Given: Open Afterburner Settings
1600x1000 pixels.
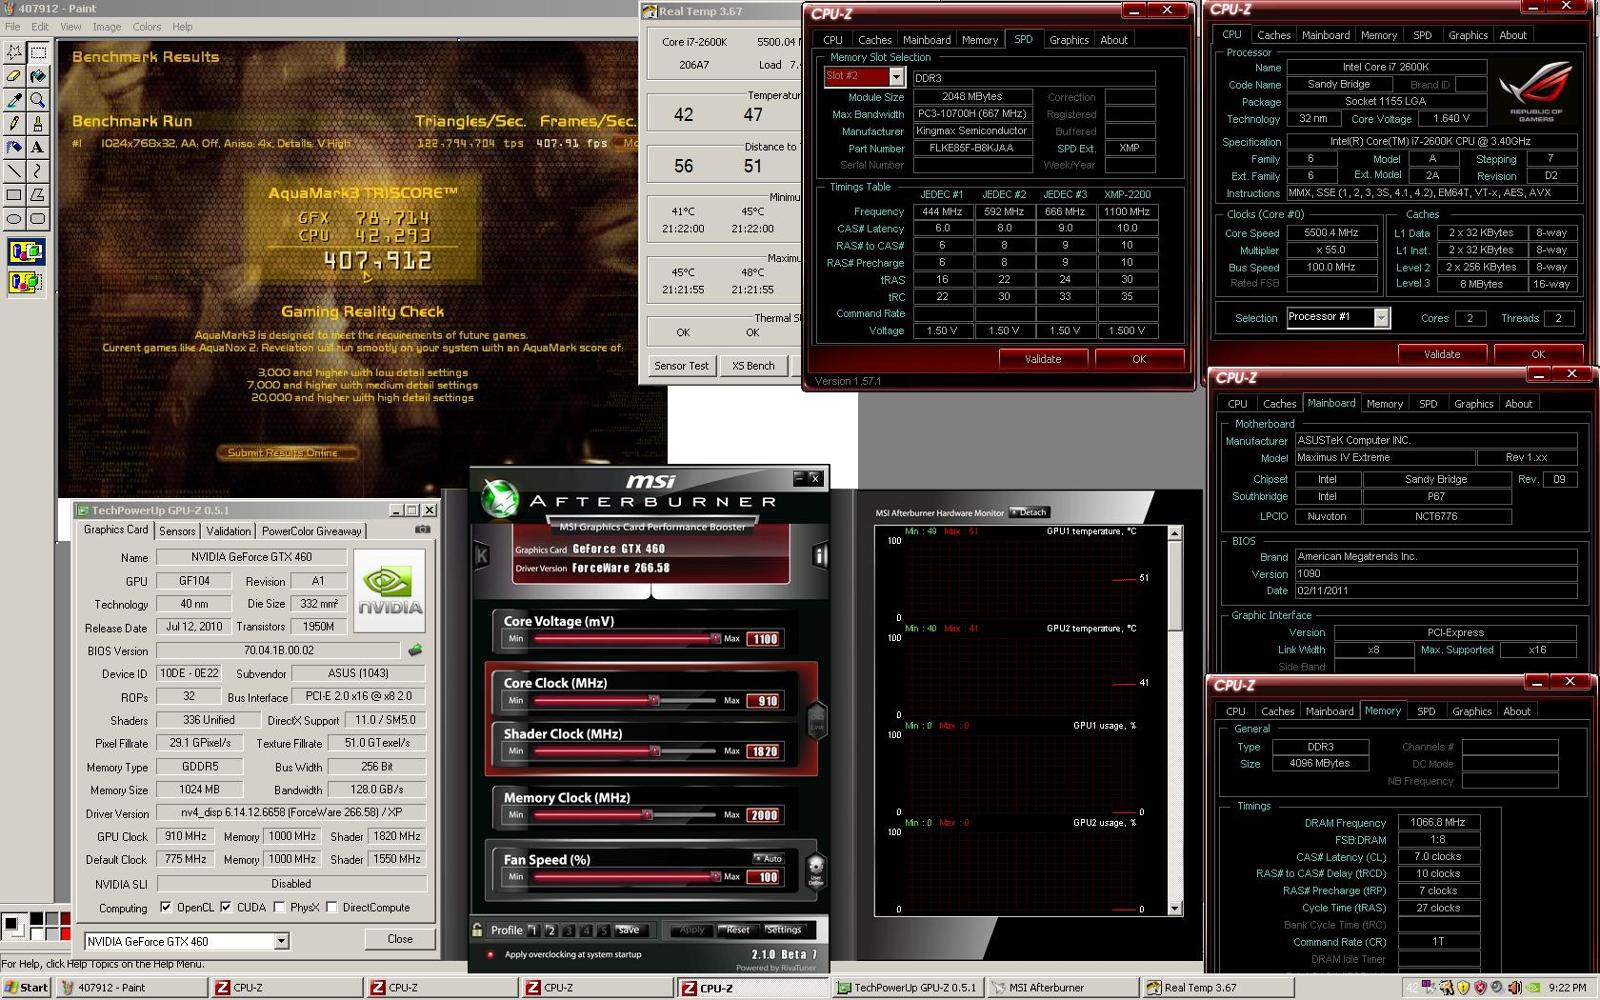Looking at the screenshot, I should click(x=783, y=930).
